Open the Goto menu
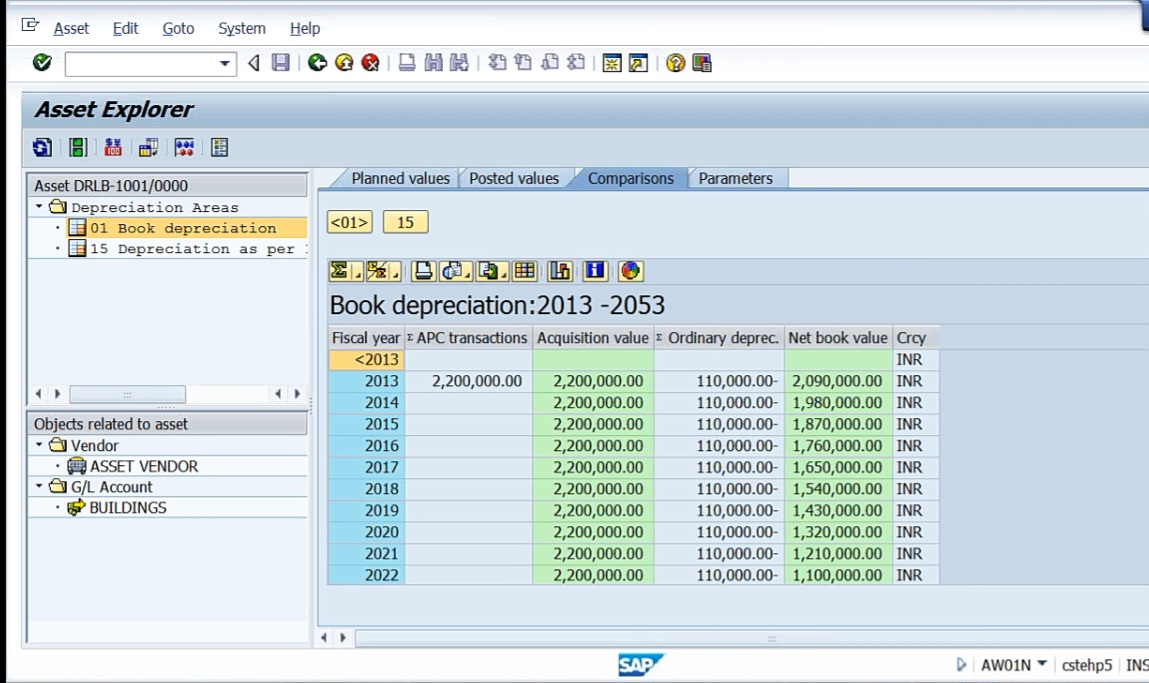 click(178, 29)
